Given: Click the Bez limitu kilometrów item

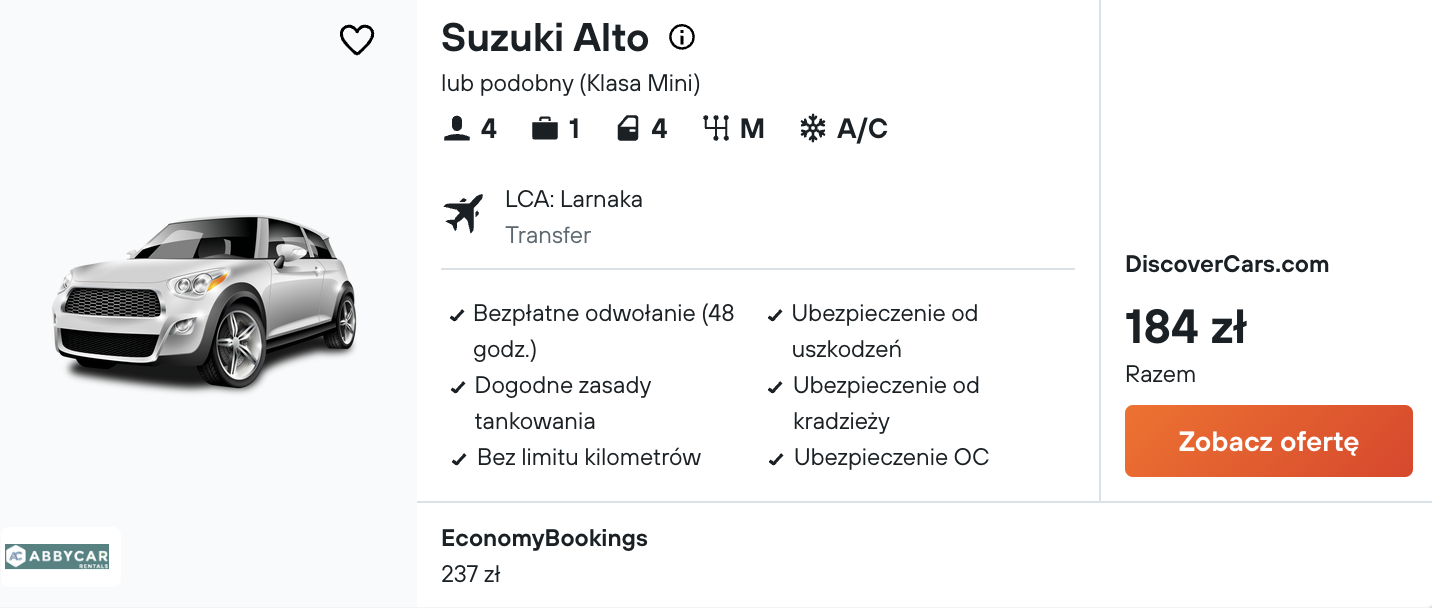Looking at the screenshot, I should 588,458.
